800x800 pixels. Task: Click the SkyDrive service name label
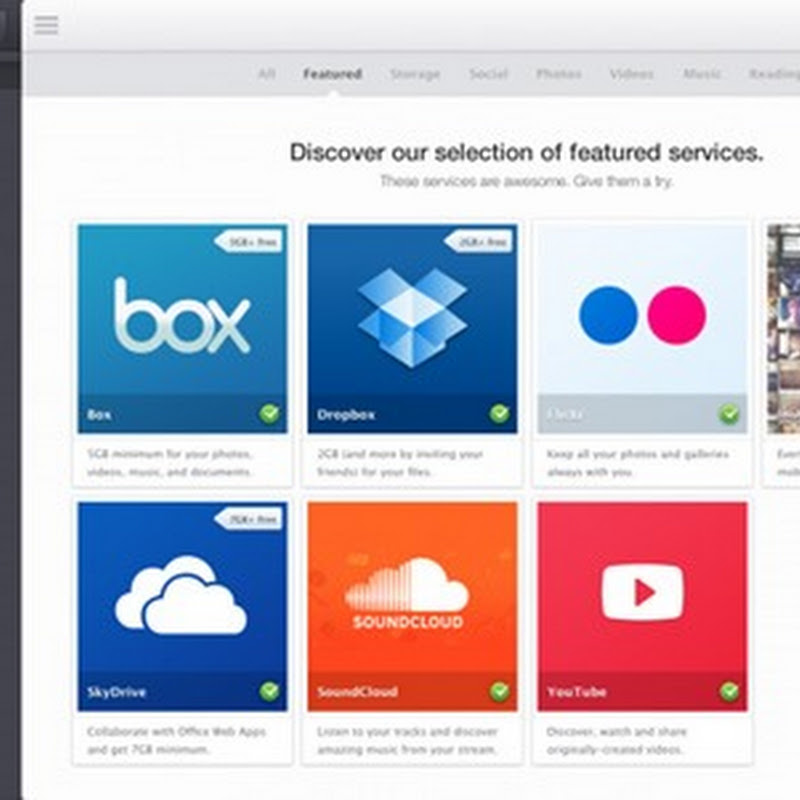tap(117, 692)
